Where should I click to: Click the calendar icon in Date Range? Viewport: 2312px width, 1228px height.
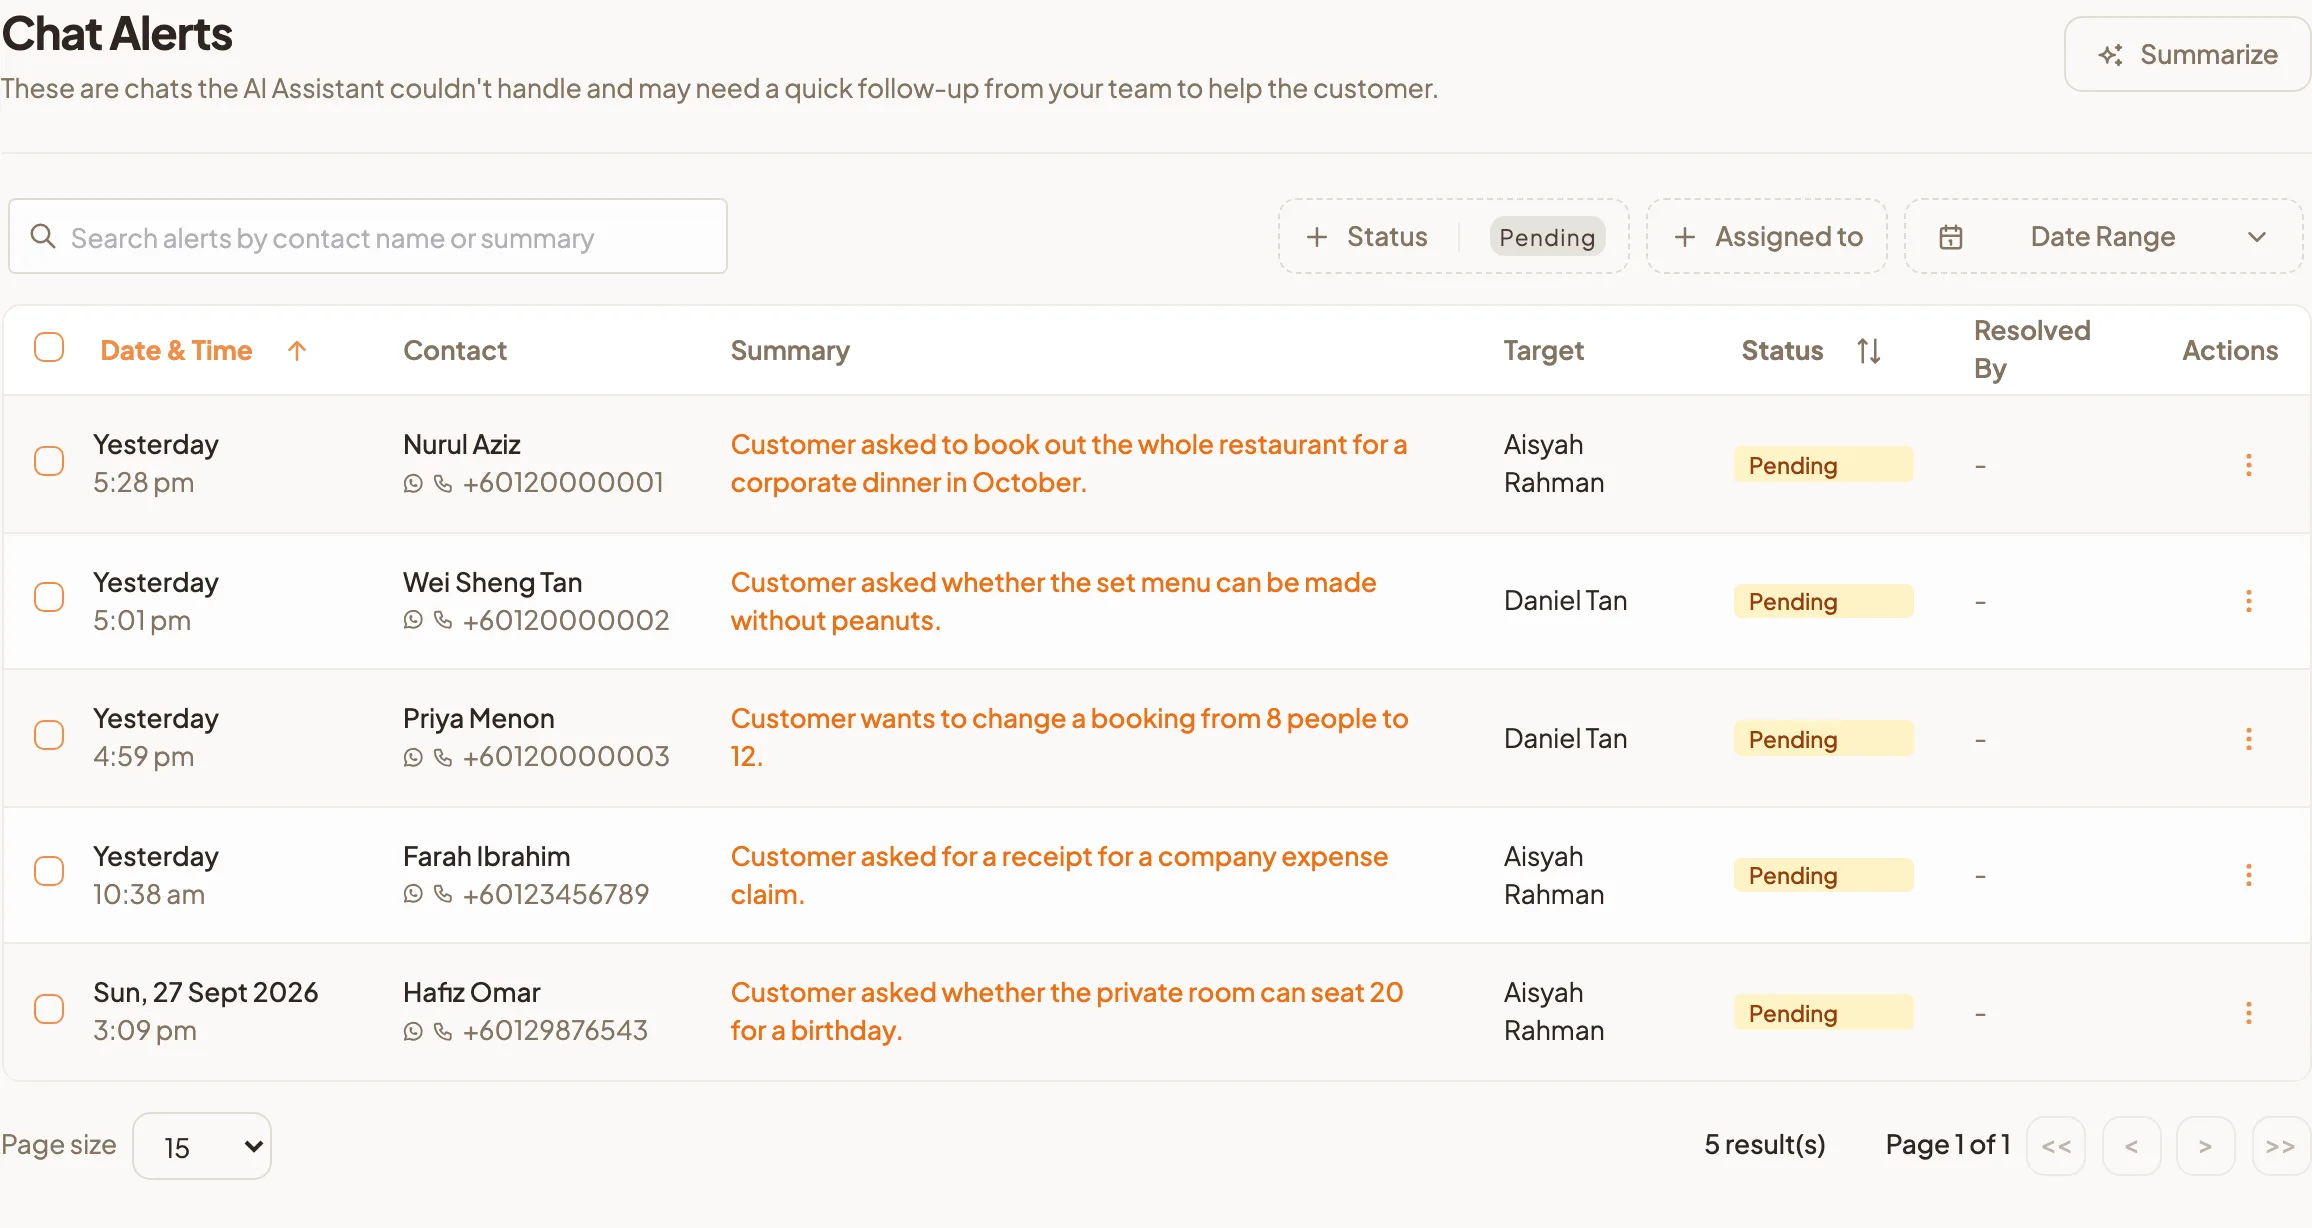[1950, 237]
